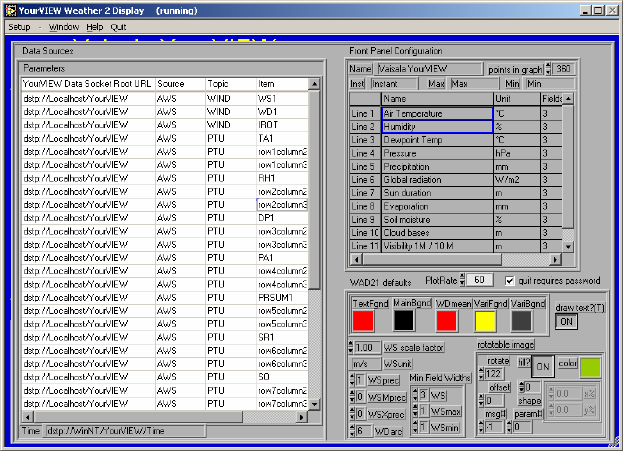Toggle the rotatable image fill ON button
Image resolution: width=623 pixels, height=451 pixels.
(x=543, y=366)
